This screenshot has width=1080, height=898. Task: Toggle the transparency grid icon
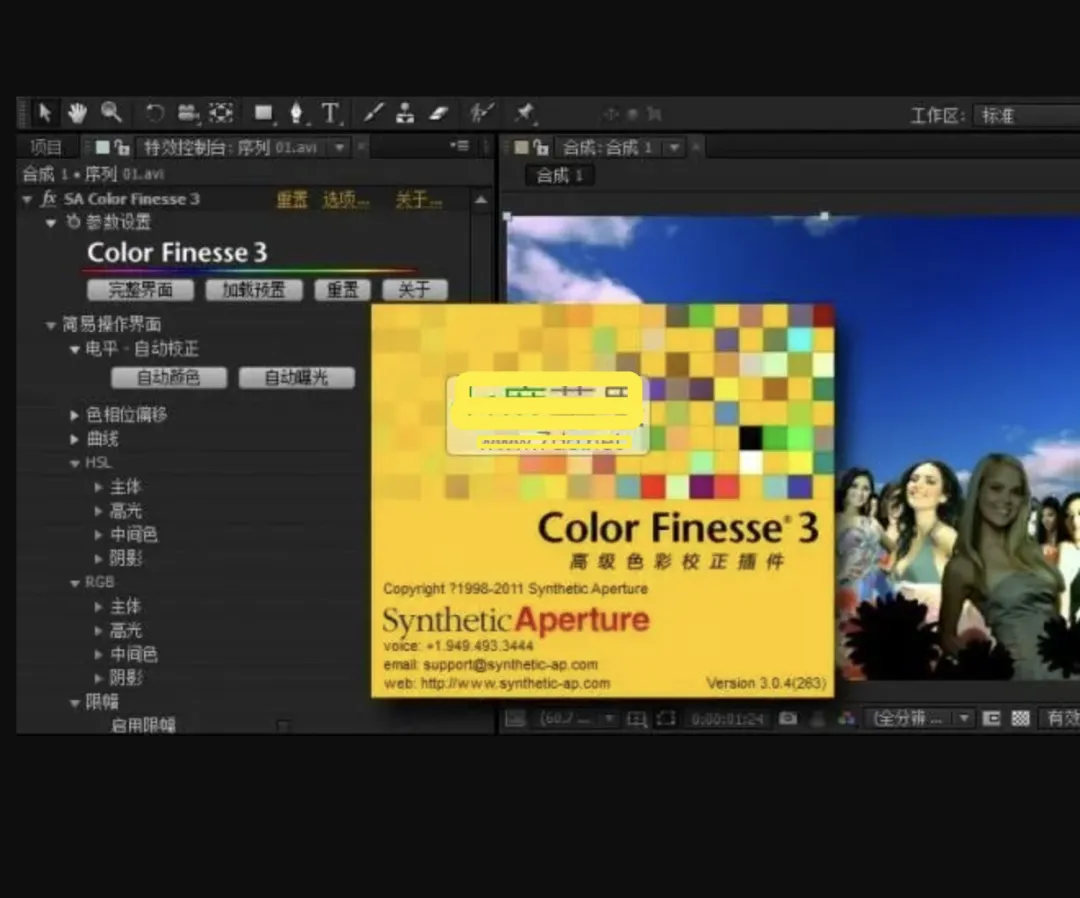point(1020,719)
